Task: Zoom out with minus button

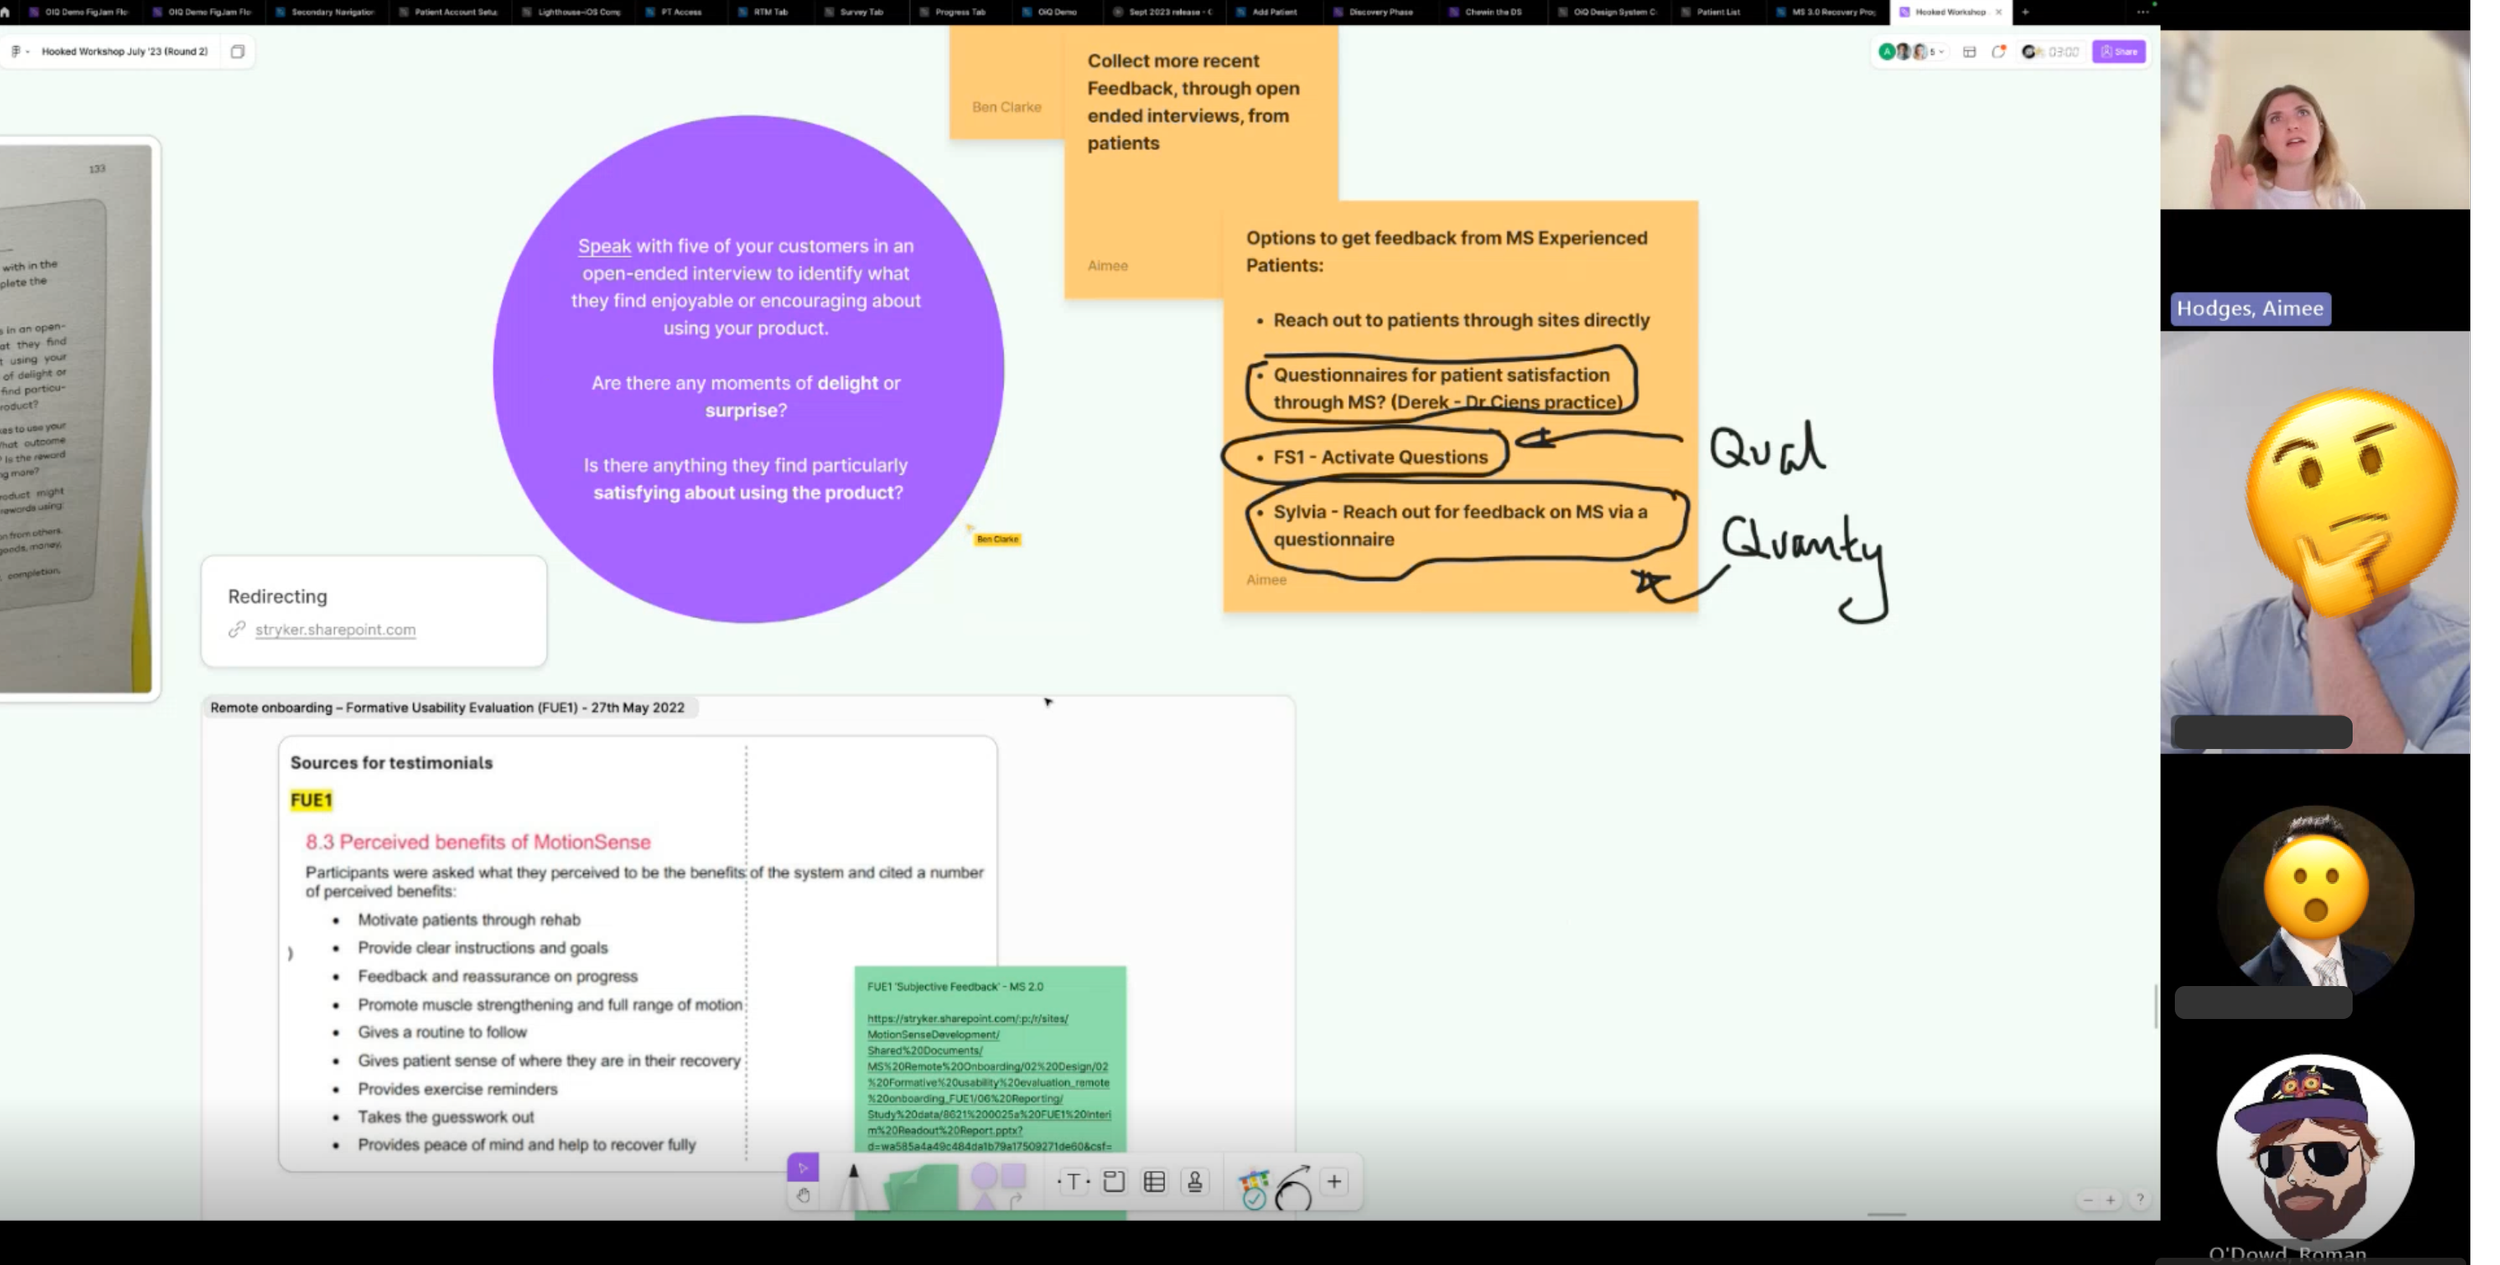Action: (x=2087, y=1199)
